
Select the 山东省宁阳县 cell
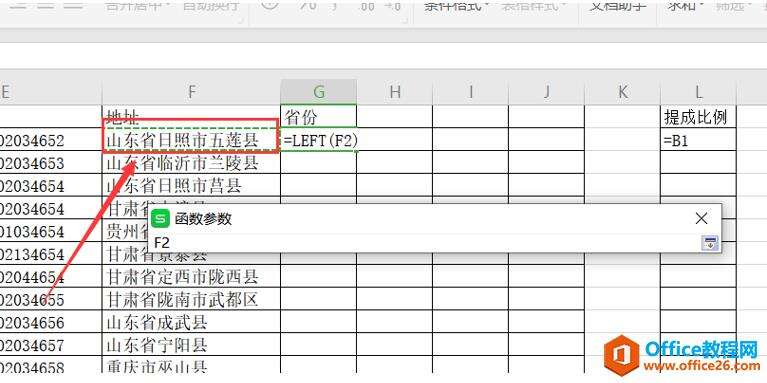(x=192, y=345)
